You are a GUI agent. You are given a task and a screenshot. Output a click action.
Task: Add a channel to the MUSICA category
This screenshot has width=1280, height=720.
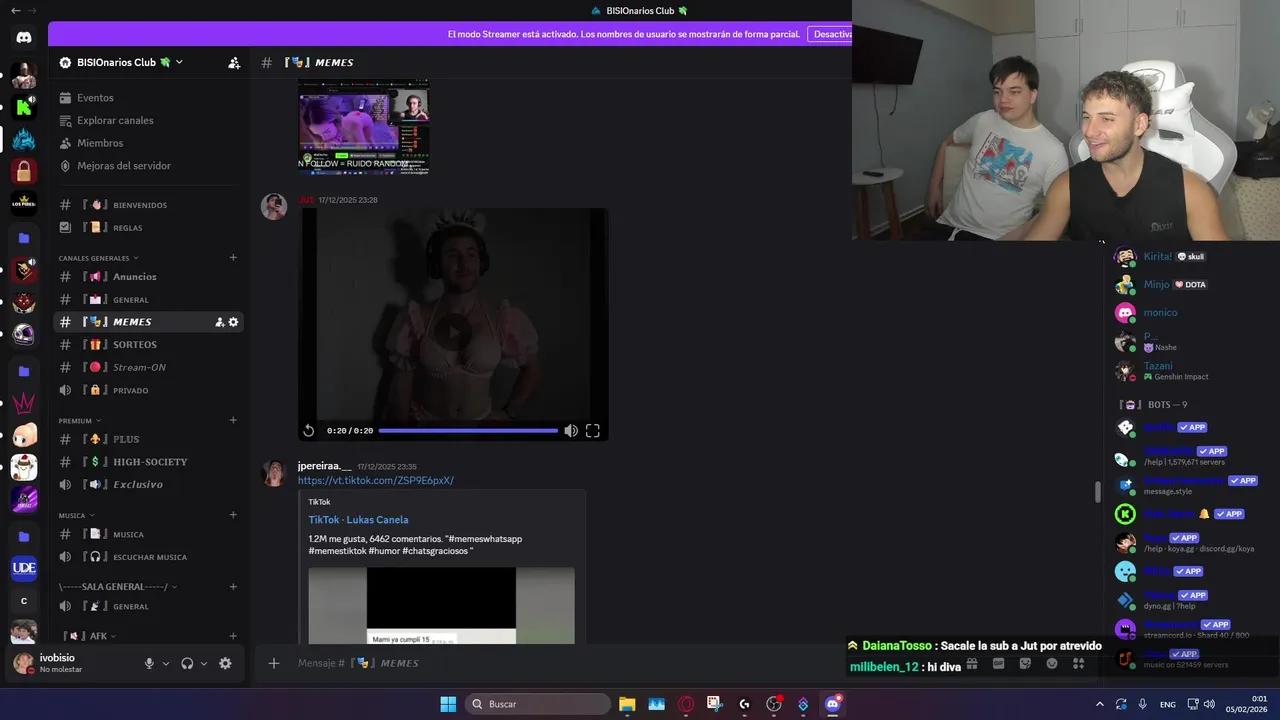[x=233, y=515]
